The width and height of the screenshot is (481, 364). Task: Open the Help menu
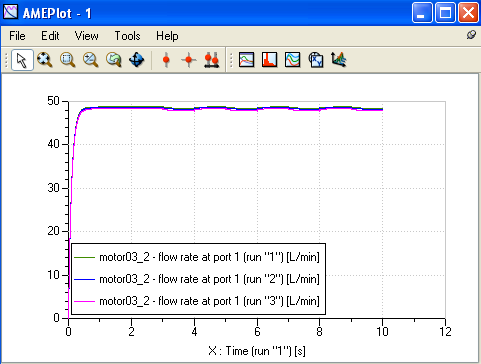click(167, 36)
